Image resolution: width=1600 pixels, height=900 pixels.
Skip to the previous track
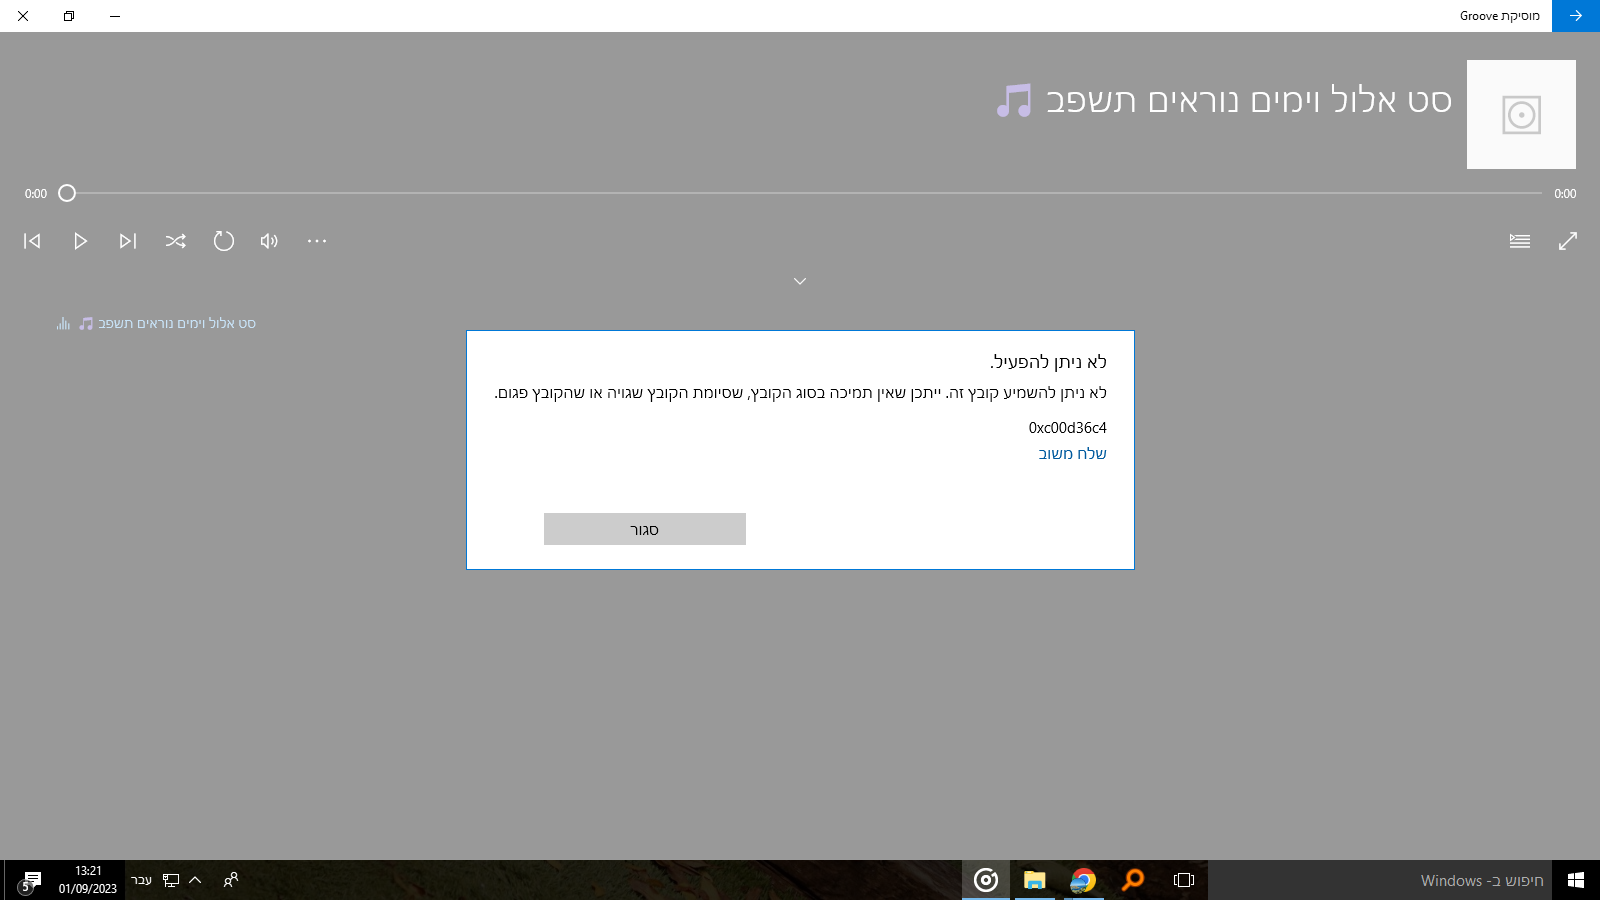31,241
